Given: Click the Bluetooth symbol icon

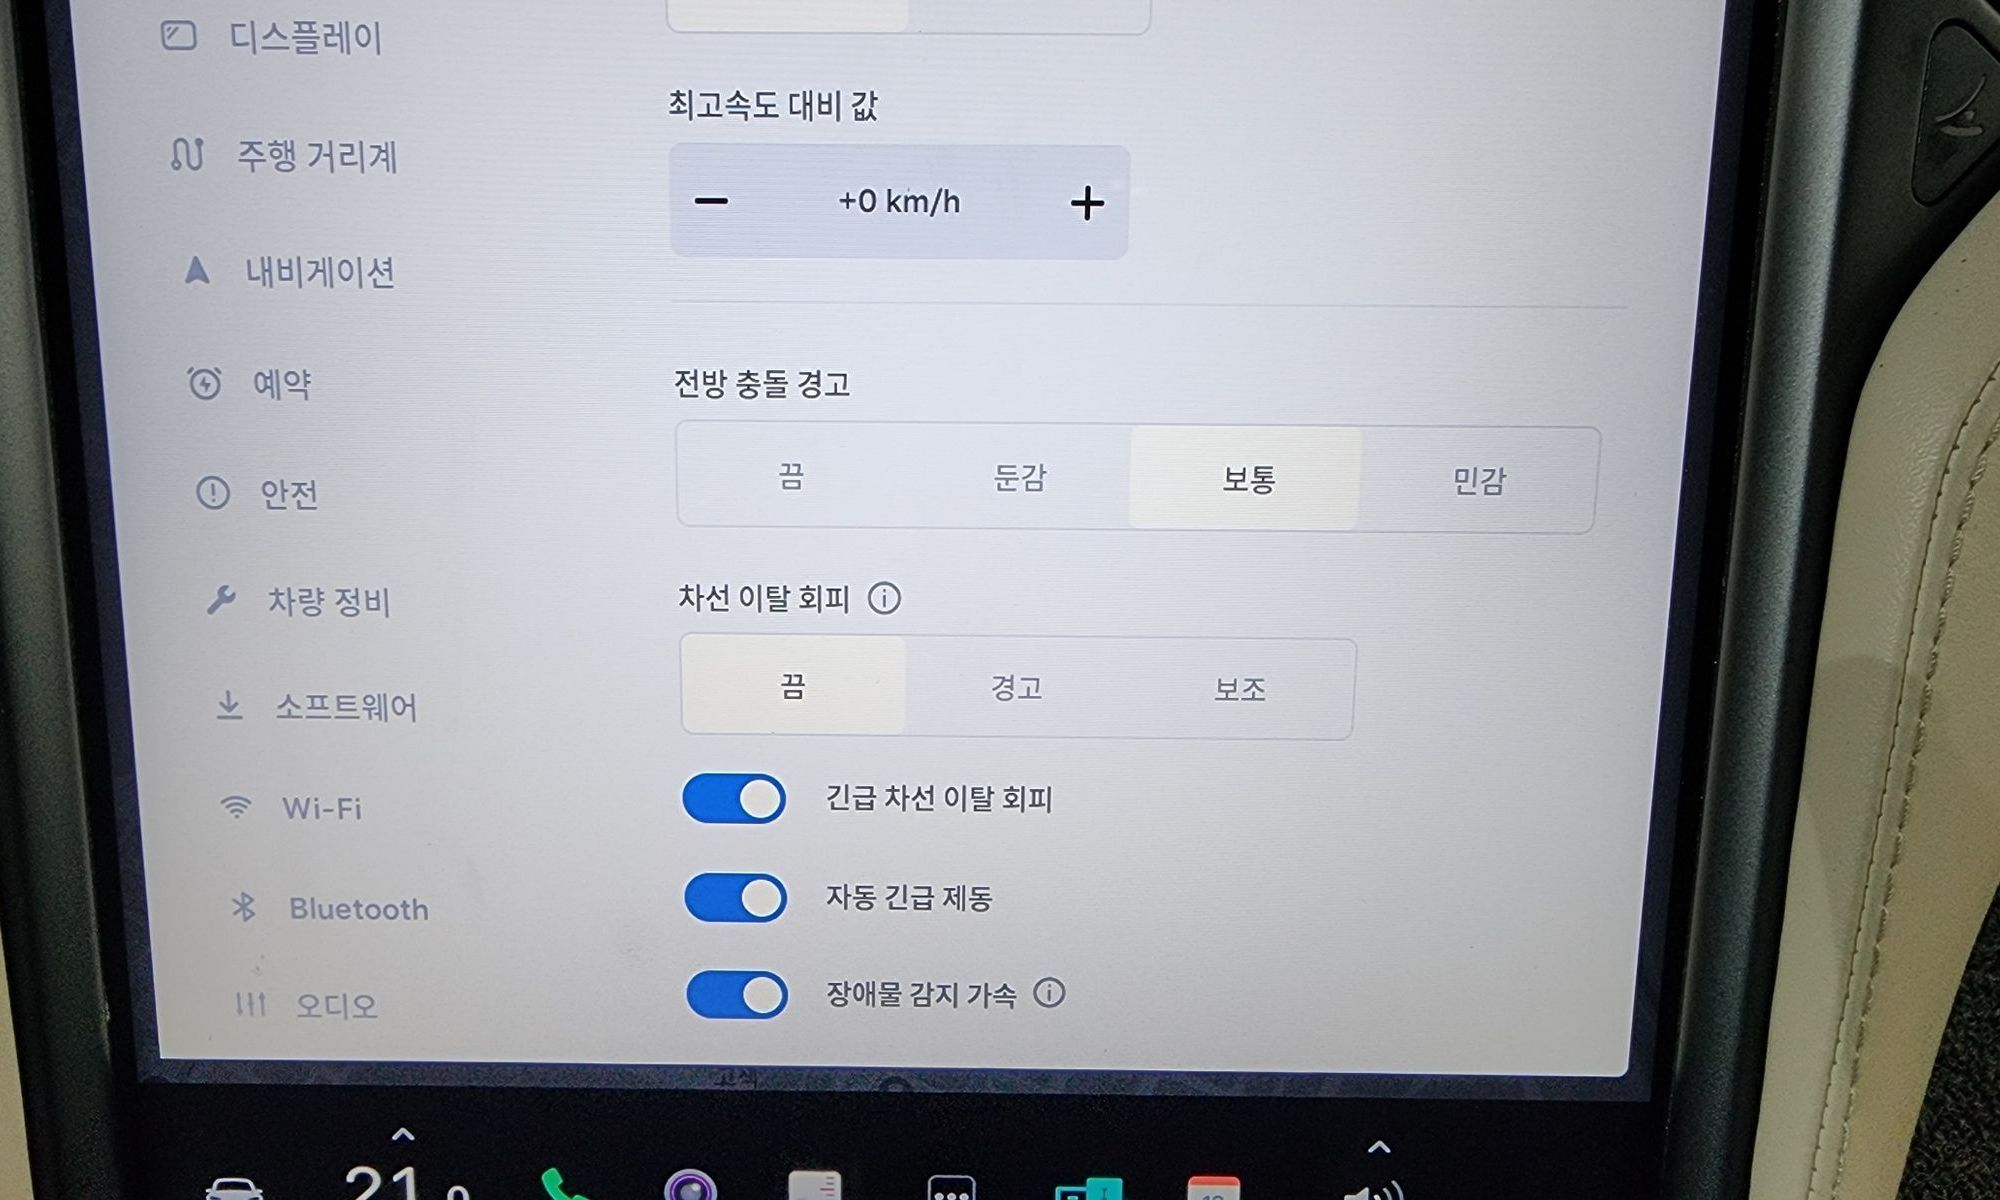Looking at the screenshot, I should pos(243,907).
